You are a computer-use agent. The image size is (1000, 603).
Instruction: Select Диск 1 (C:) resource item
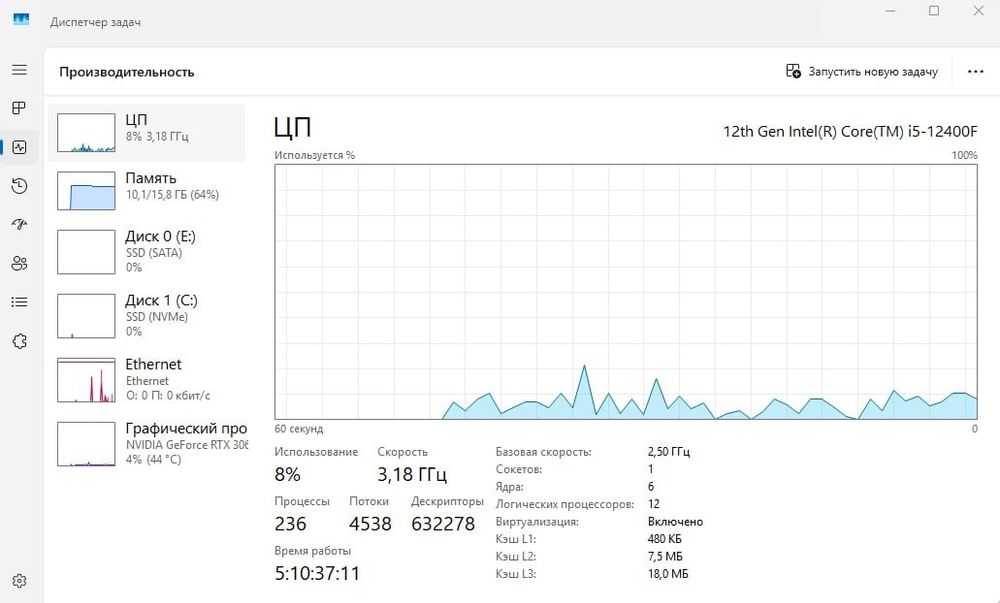pos(147,316)
